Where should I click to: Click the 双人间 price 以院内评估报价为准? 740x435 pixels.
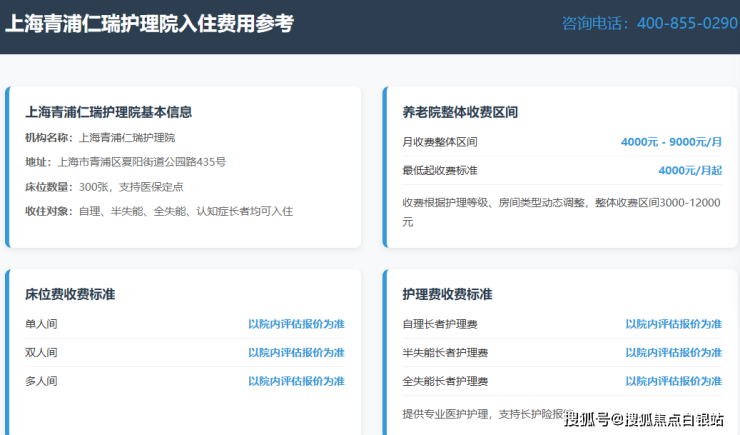coord(296,352)
